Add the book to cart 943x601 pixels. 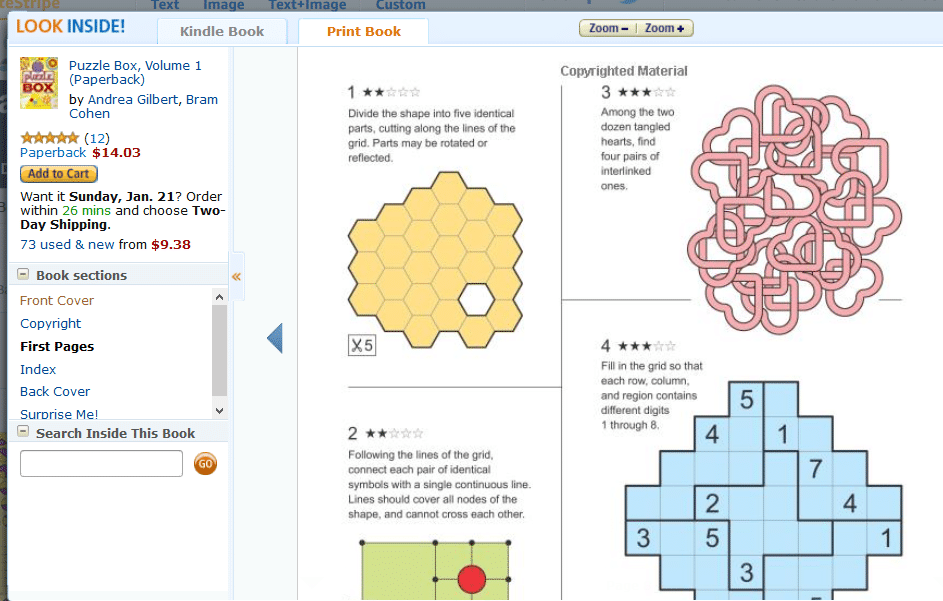pyautogui.click(x=59, y=174)
